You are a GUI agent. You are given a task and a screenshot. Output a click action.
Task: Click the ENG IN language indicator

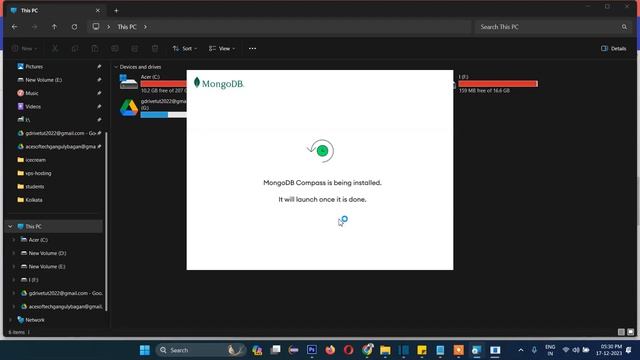click(550, 350)
